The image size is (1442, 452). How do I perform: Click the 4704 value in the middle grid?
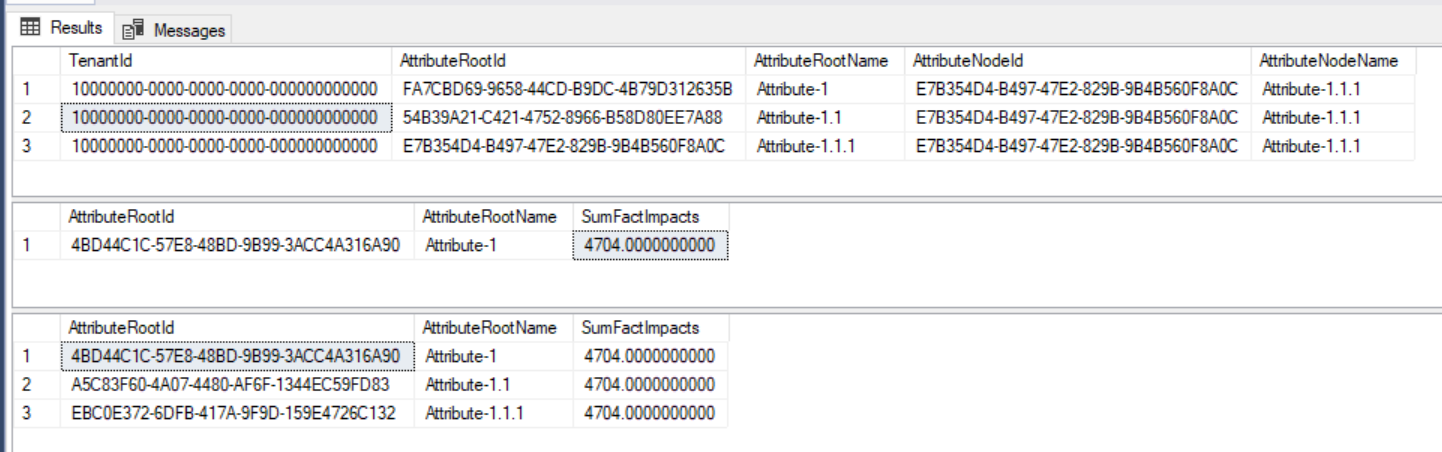(650, 245)
